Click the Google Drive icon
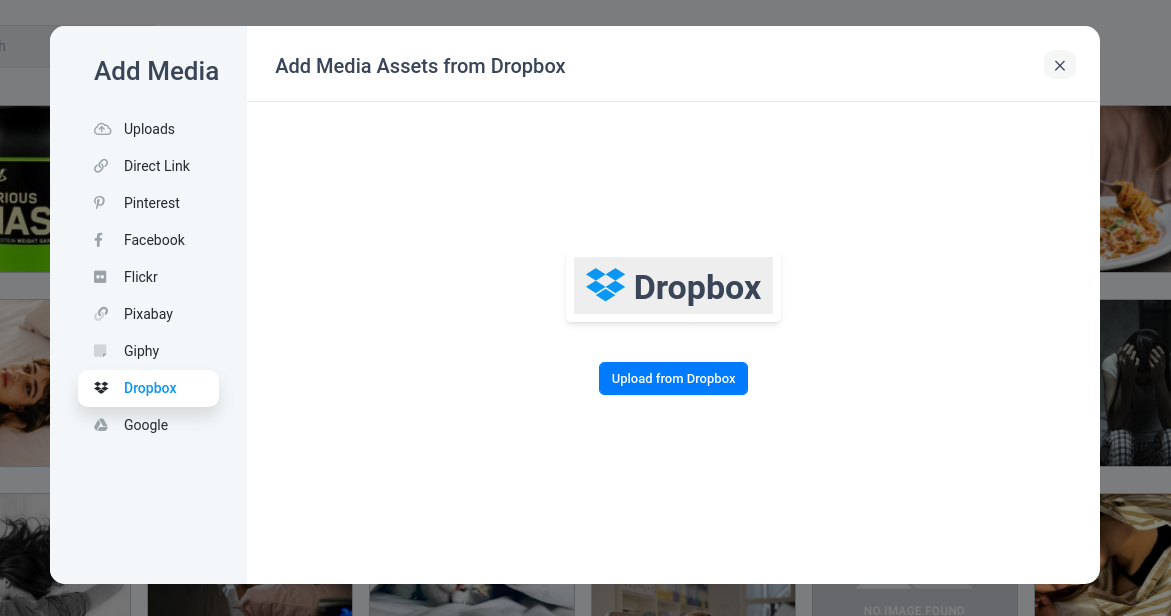The image size is (1171, 616). pos(101,425)
